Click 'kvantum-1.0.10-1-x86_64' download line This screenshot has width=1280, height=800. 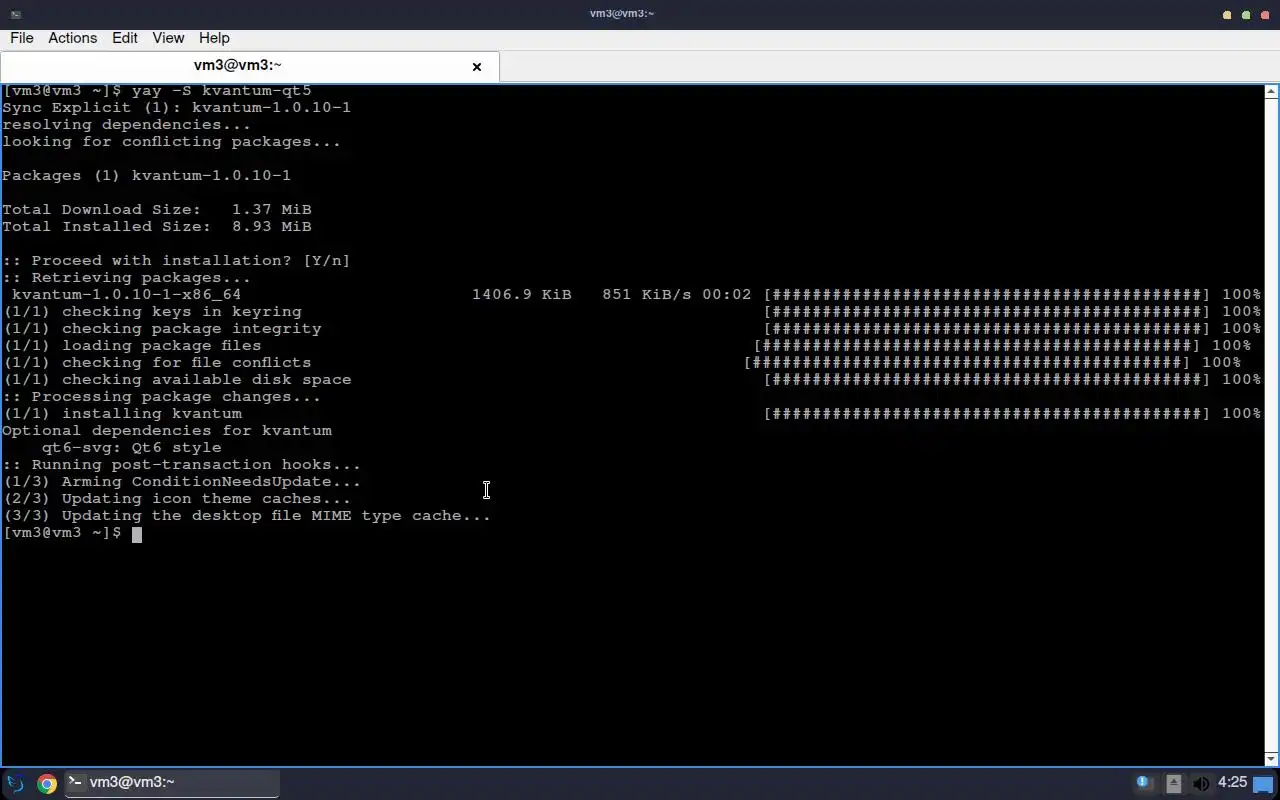point(126,294)
